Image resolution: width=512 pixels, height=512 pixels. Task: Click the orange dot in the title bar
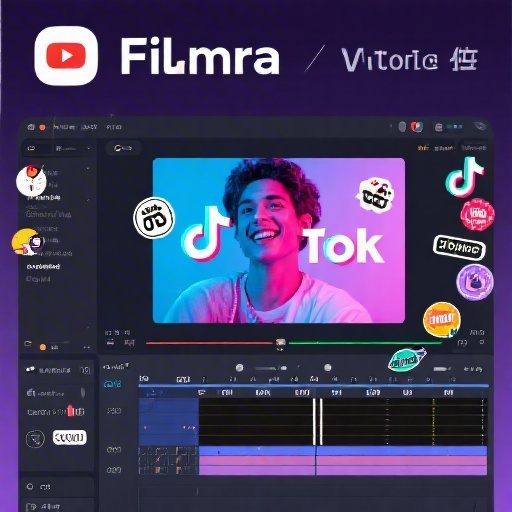(x=42, y=127)
